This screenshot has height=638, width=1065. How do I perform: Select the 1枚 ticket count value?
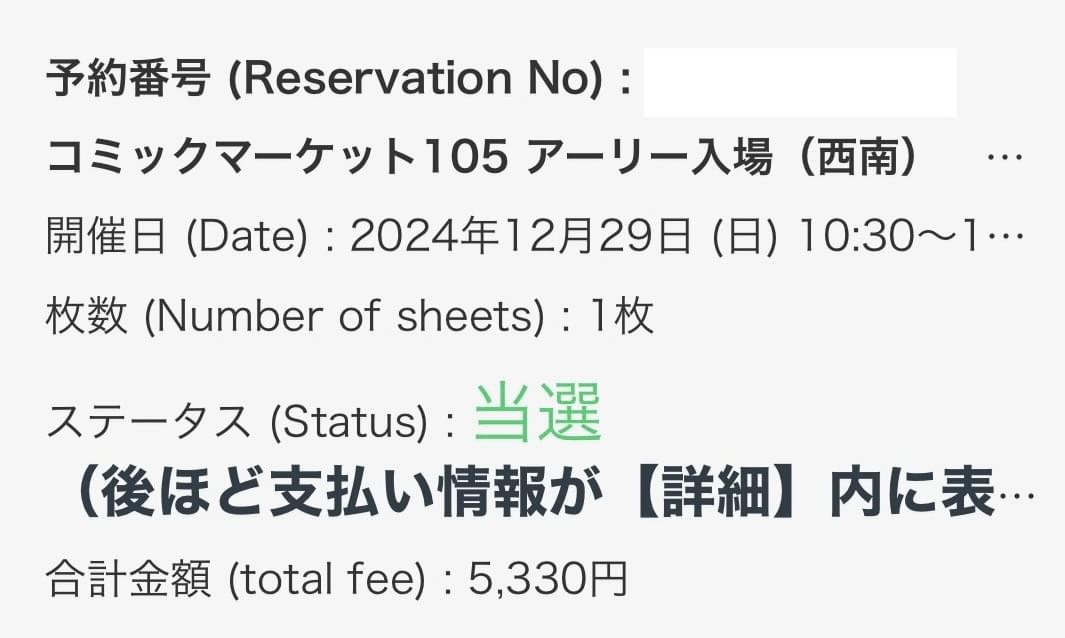(622, 316)
